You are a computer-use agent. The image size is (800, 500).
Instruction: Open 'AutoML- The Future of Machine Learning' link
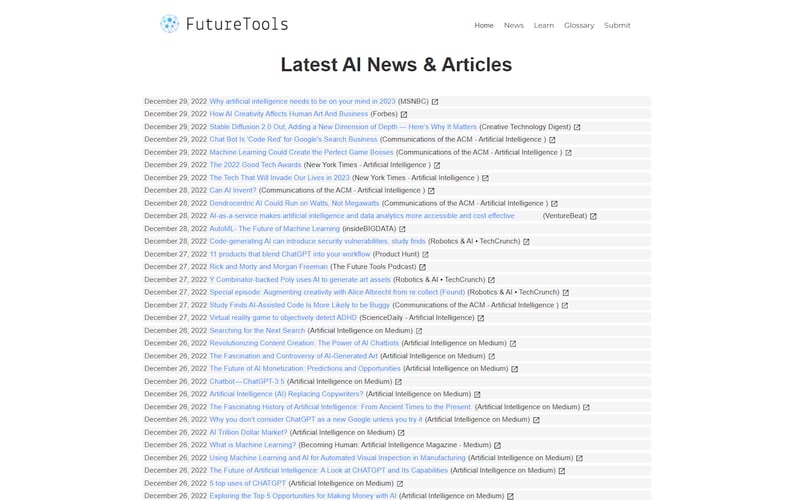point(274,229)
